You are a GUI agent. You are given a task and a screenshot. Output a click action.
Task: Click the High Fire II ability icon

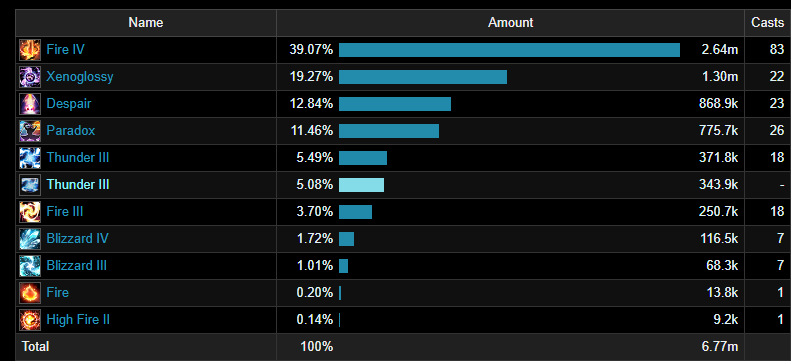pos(30,320)
